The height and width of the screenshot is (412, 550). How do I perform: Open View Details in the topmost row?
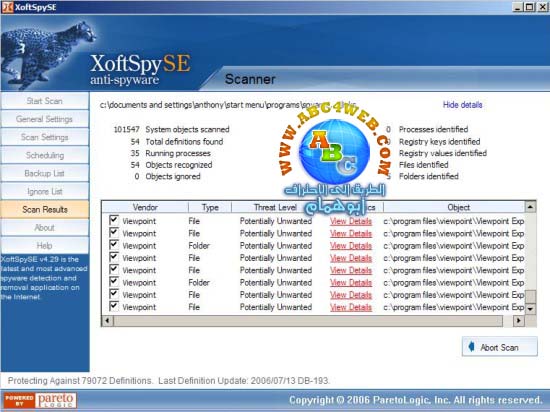pos(351,221)
